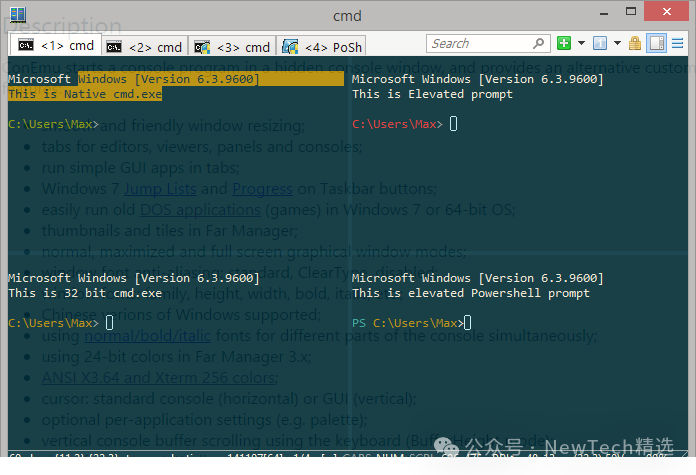The height and width of the screenshot is (475, 696).
Task: Click the ConEmu application icon in title bar
Action: point(18,14)
